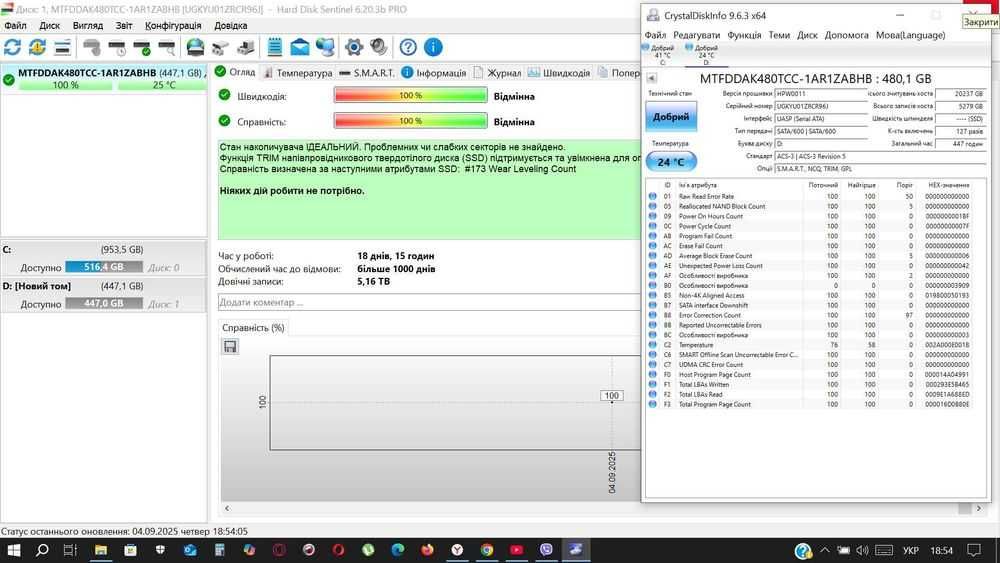
Task: Click the globe over drive toolbar icon
Action: (195, 47)
